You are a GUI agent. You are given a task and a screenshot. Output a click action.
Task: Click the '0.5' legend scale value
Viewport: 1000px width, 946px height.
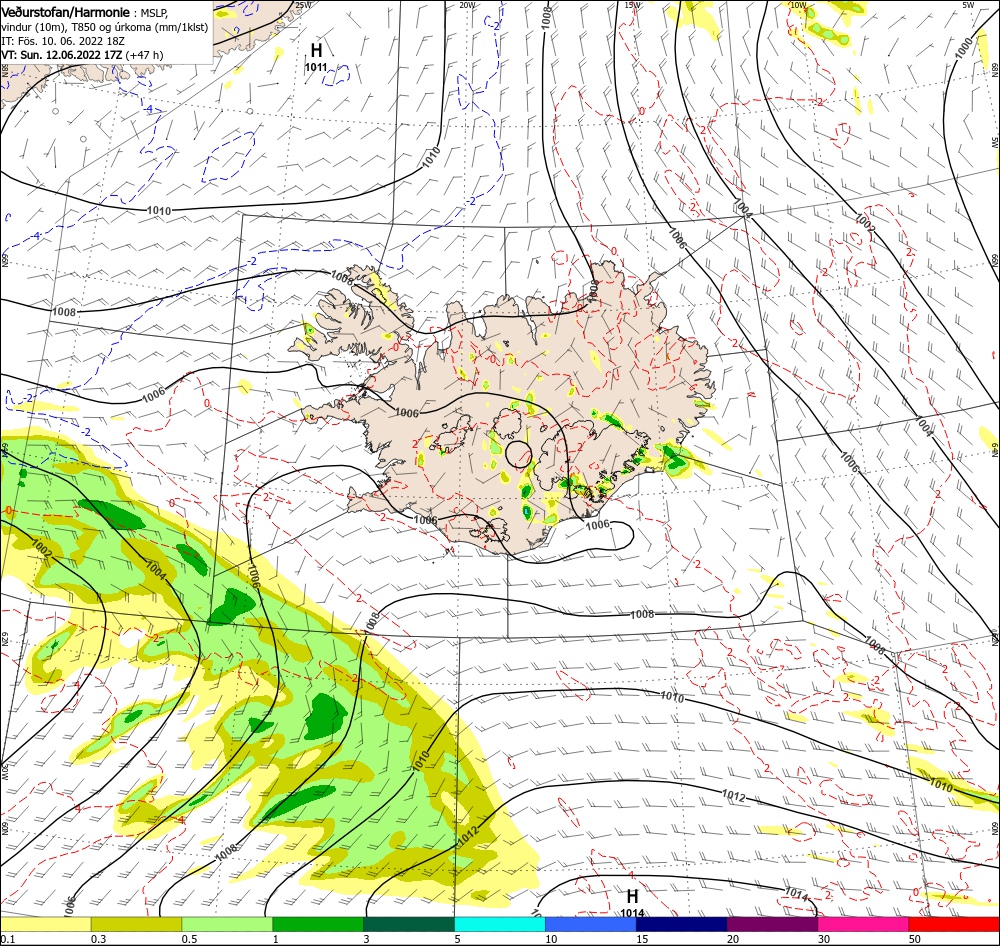pos(189,939)
